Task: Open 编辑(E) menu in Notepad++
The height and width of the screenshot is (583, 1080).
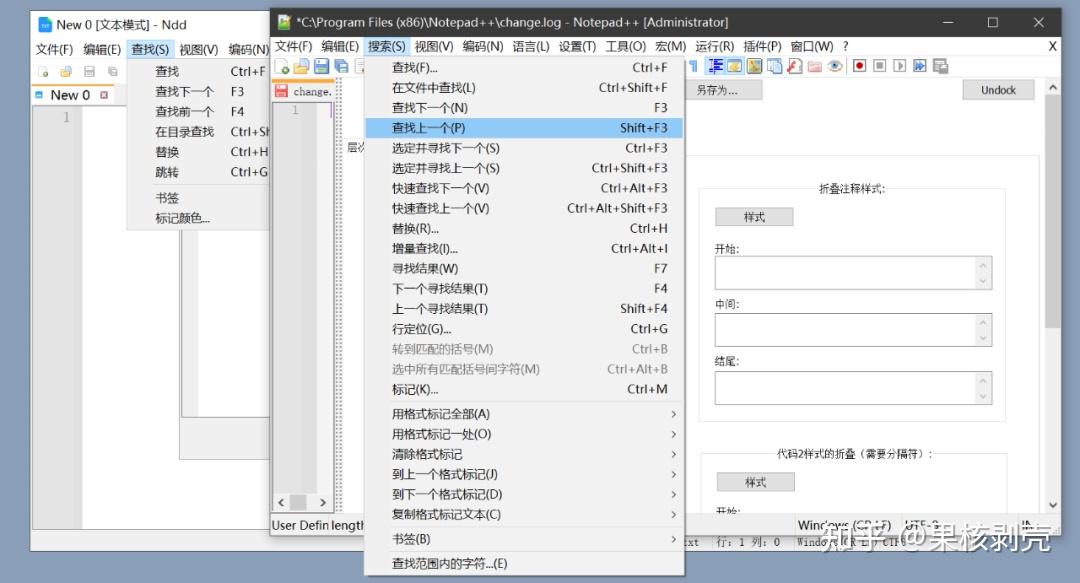Action: 340,46
